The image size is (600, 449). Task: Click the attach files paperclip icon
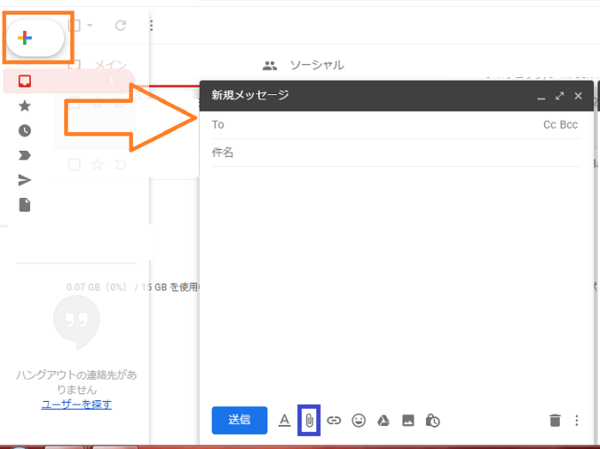click(x=310, y=420)
